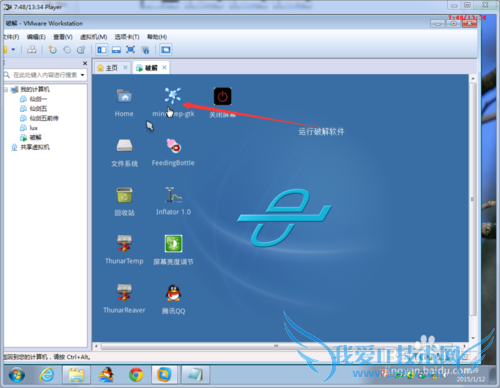Open the 编辑(E) menu
Image resolution: width=500 pixels, height=388 pixels.
click(x=36, y=37)
